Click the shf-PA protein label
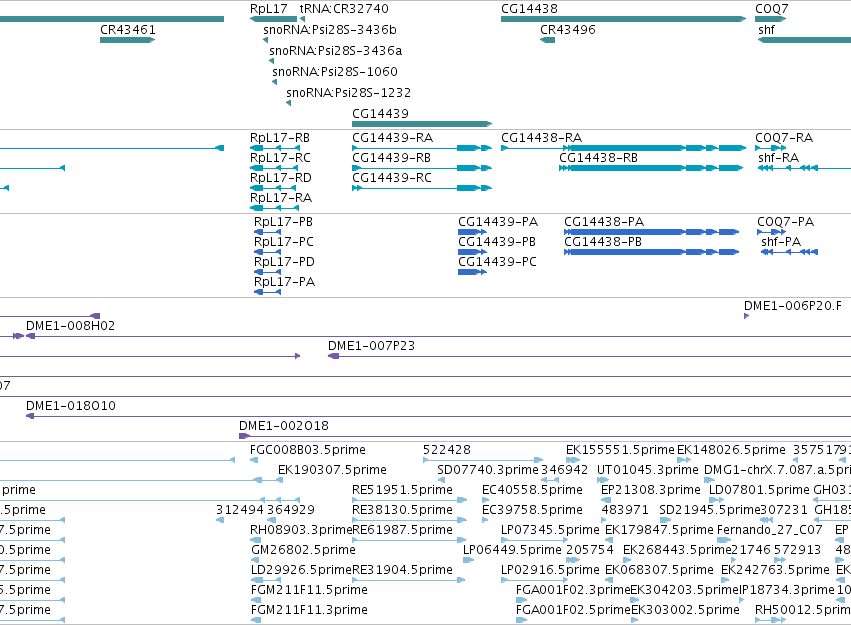The height and width of the screenshot is (625, 851). click(x=781, y=242)
